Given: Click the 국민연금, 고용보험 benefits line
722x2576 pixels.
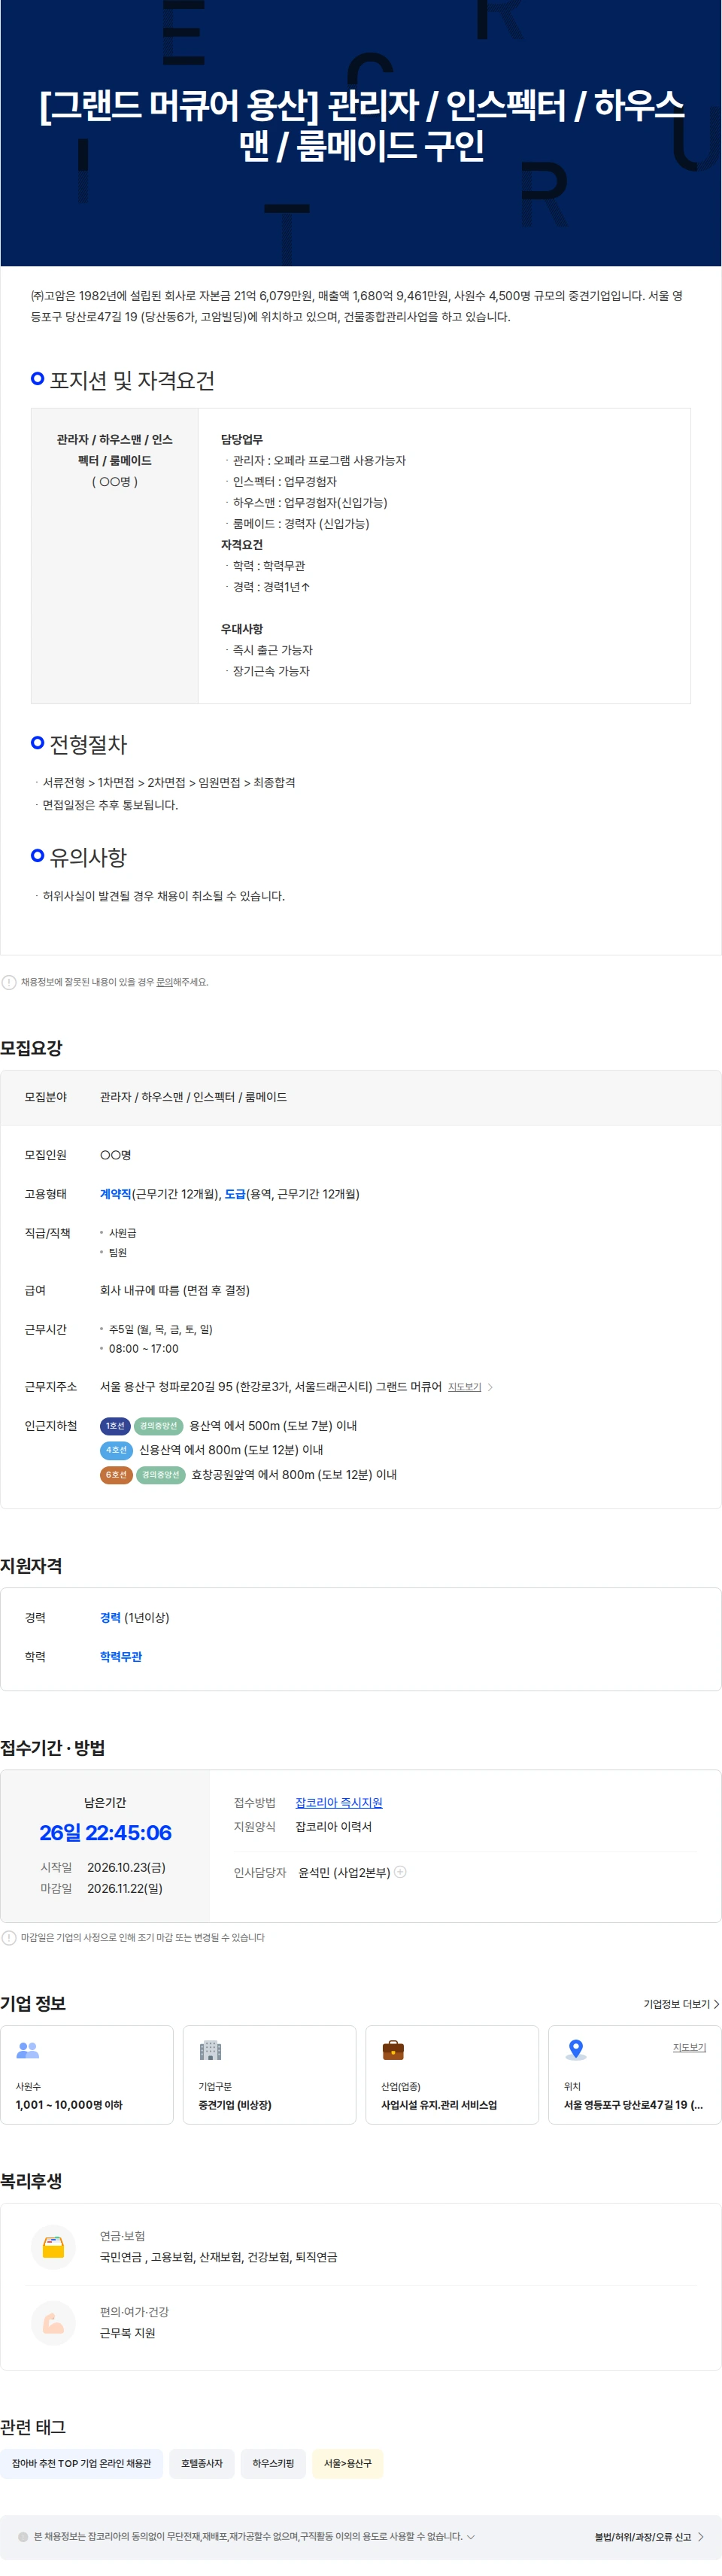Looking at the screenshot, I should (219, 2257).
